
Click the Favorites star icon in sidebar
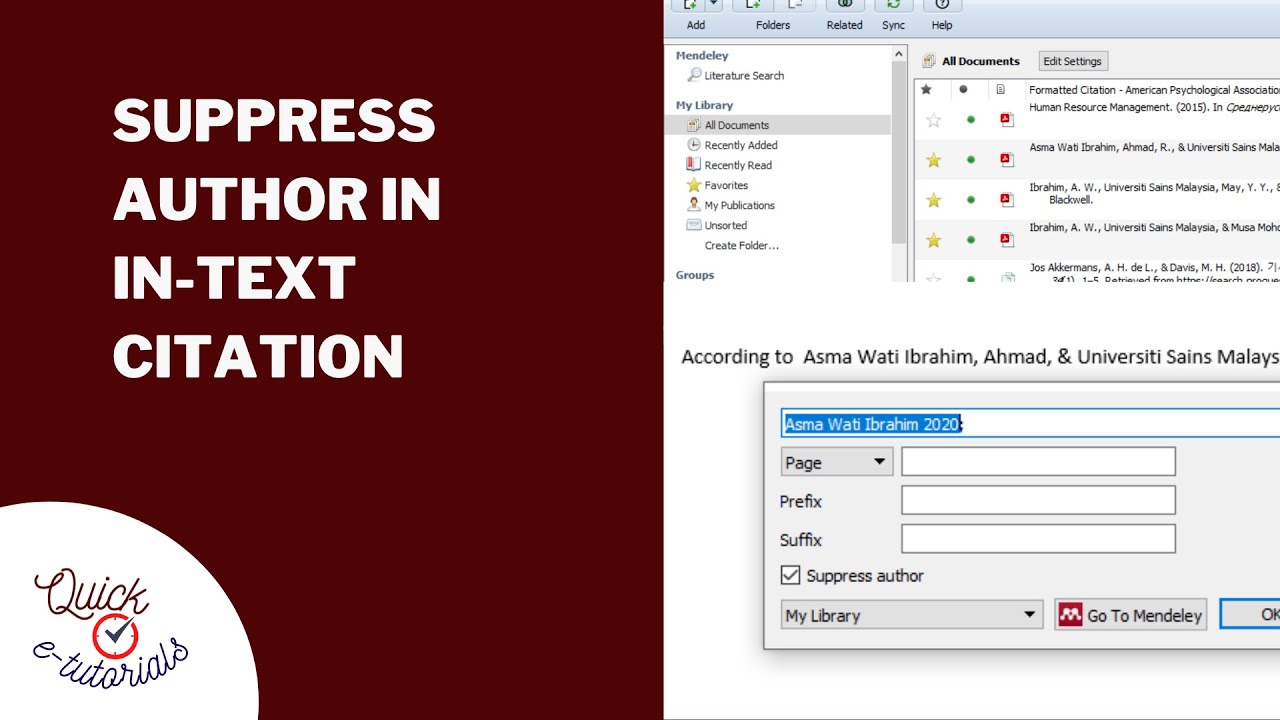694,185
